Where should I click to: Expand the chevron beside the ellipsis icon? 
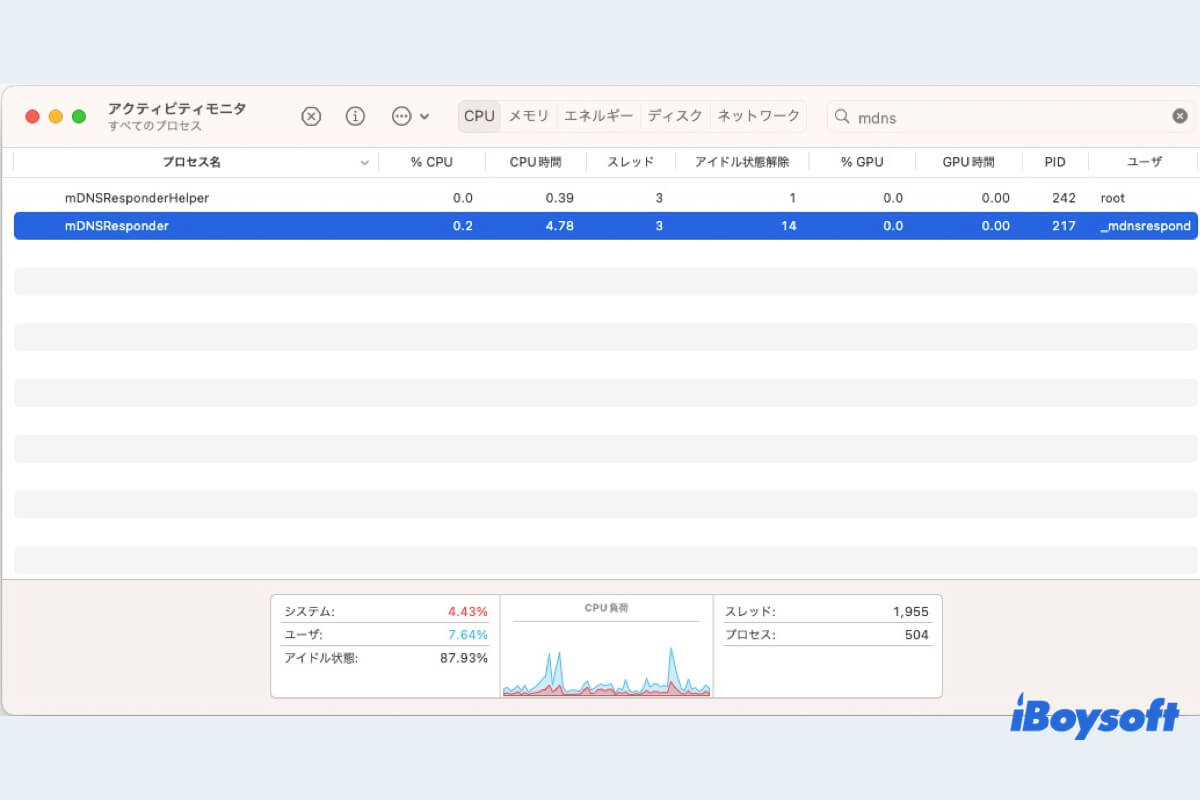coord(425,116)
